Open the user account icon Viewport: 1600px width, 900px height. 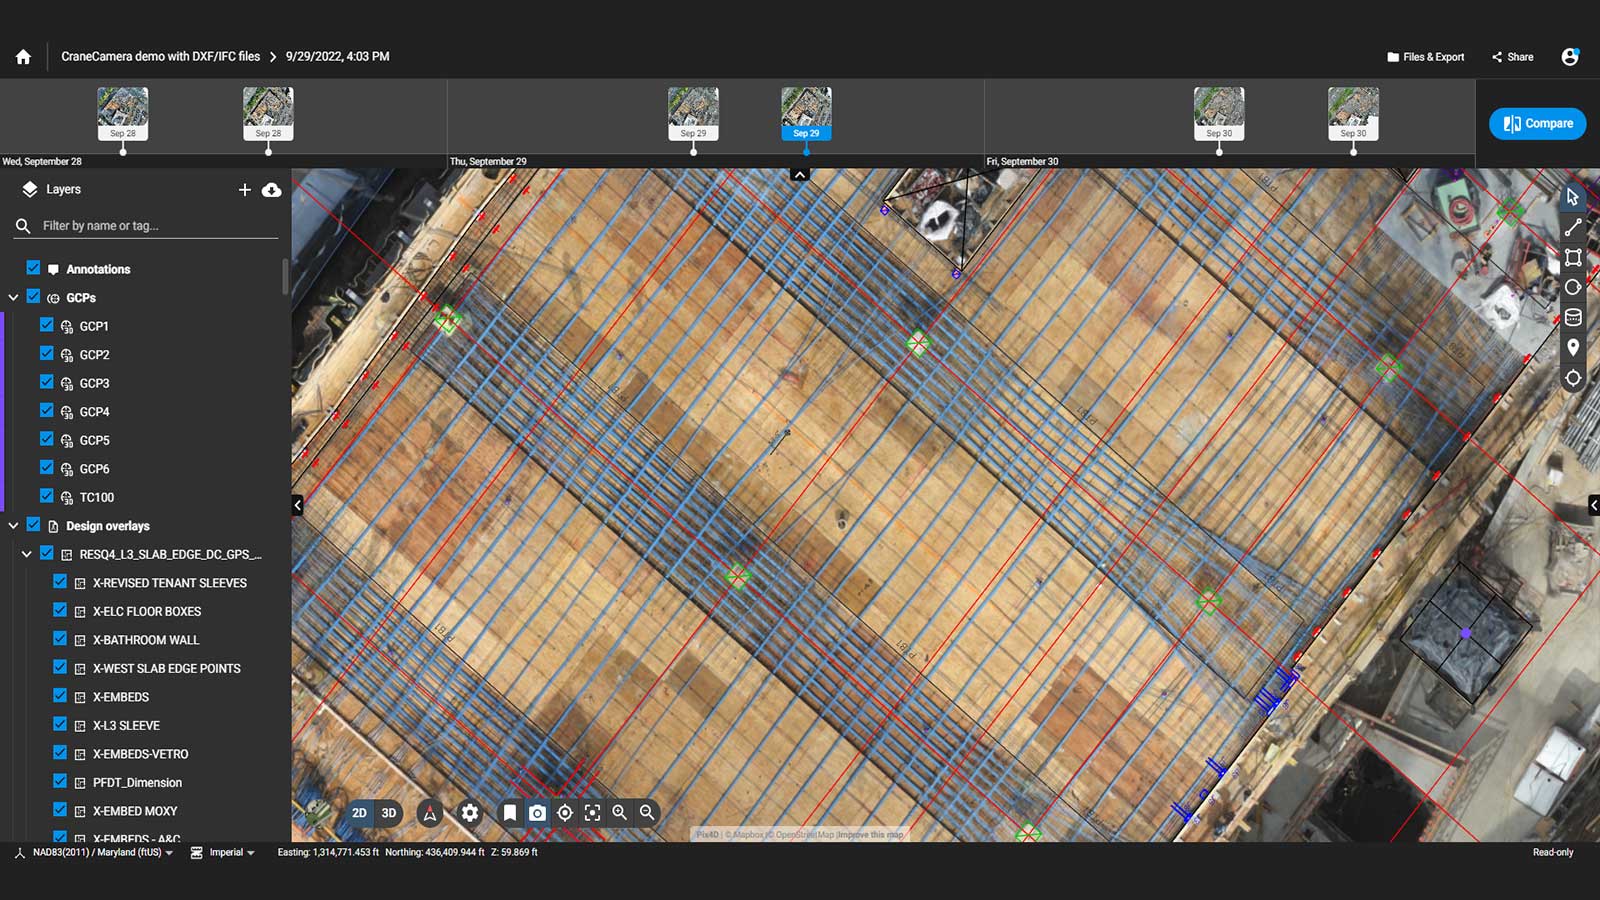1570,57
